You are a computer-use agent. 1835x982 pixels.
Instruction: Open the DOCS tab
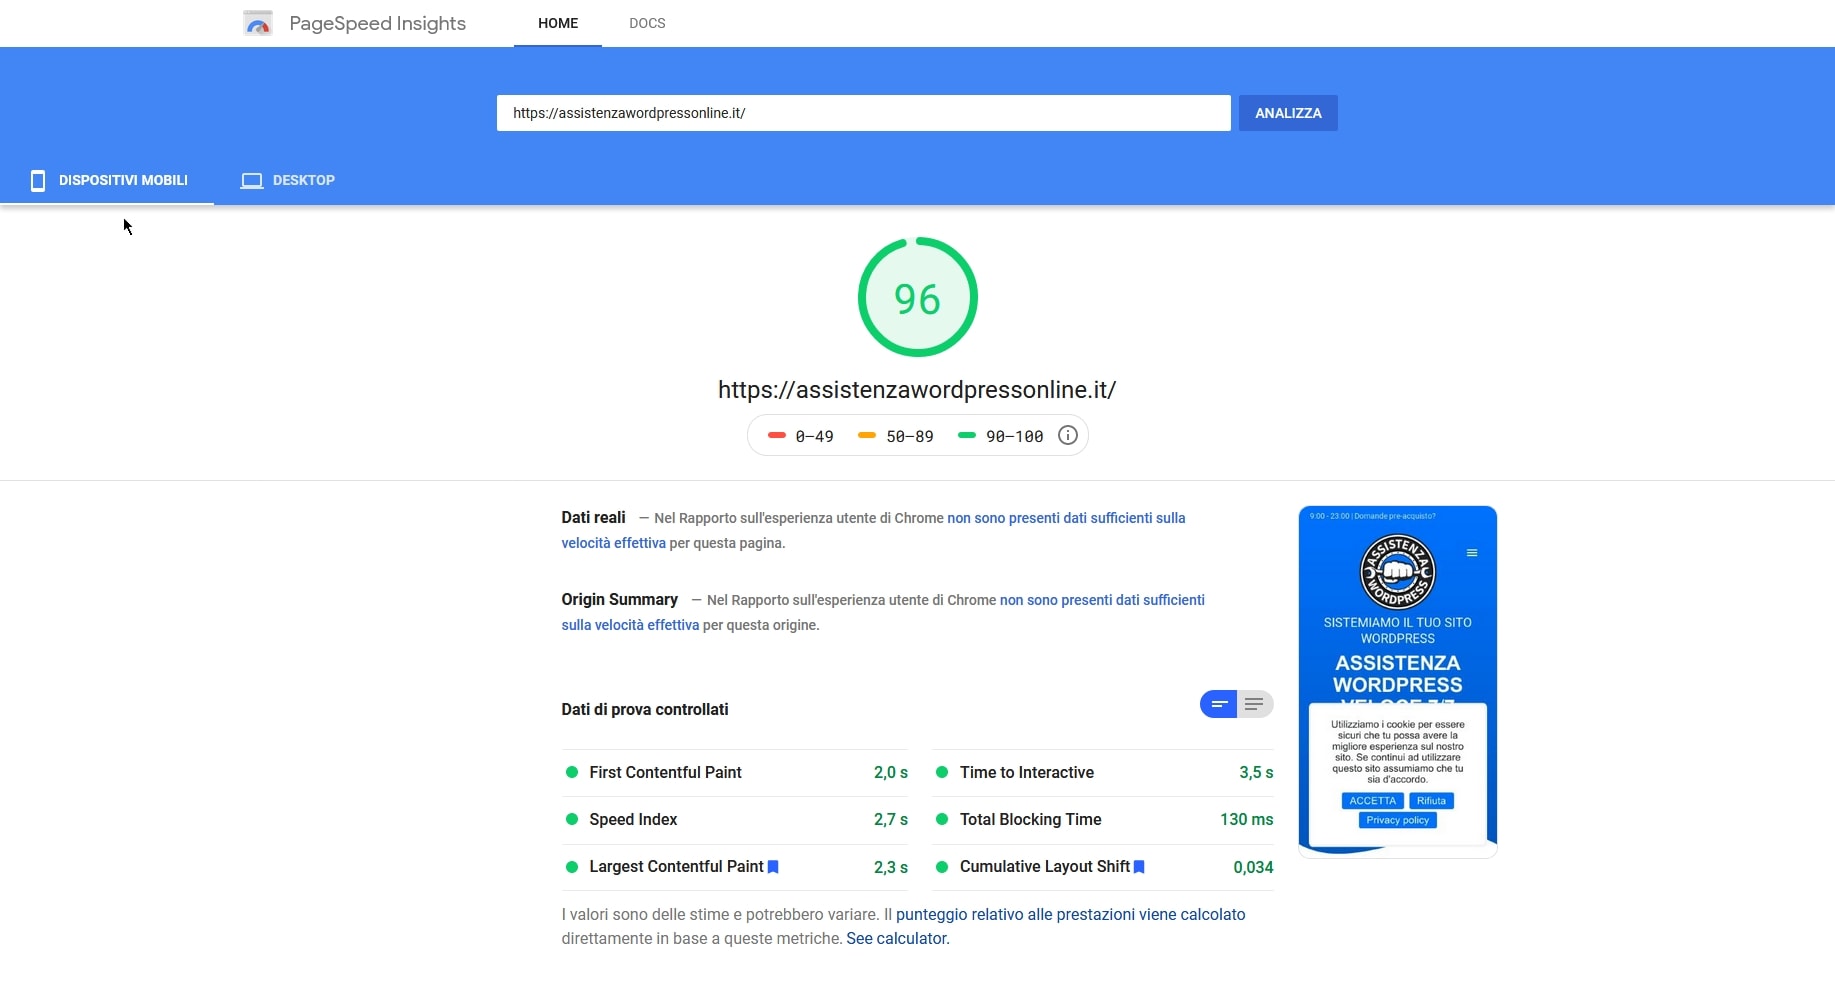tap(647, 23)
